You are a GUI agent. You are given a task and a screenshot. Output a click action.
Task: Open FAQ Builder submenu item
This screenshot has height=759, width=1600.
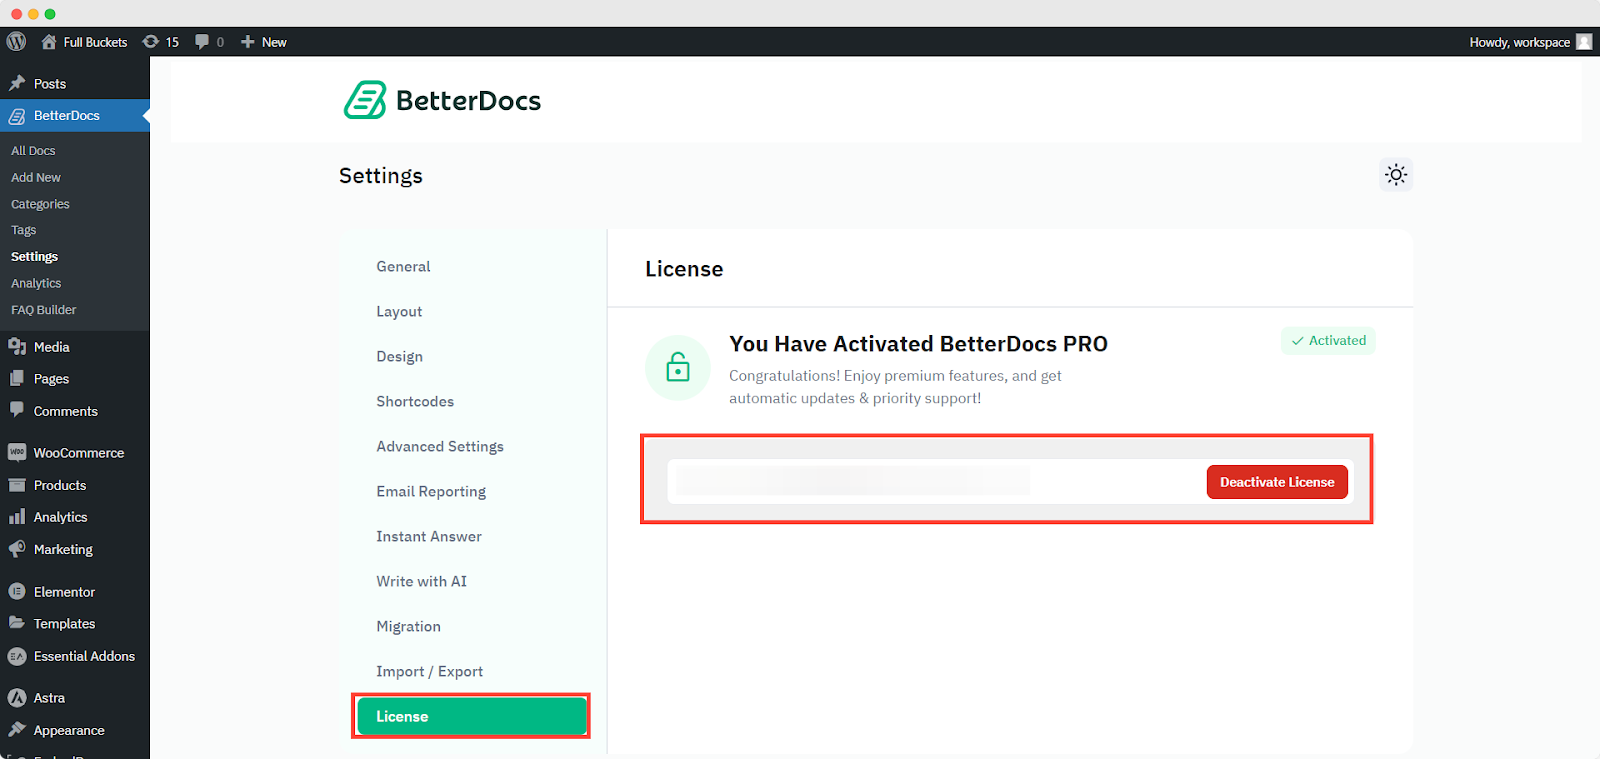(43, 310)
